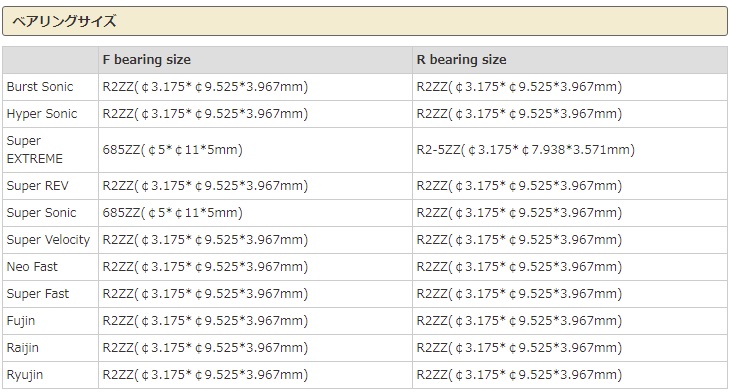Select Super Sonic F bearing 685ZZ cell
Screen dimensions: 731x392
(x=255, y=213)
